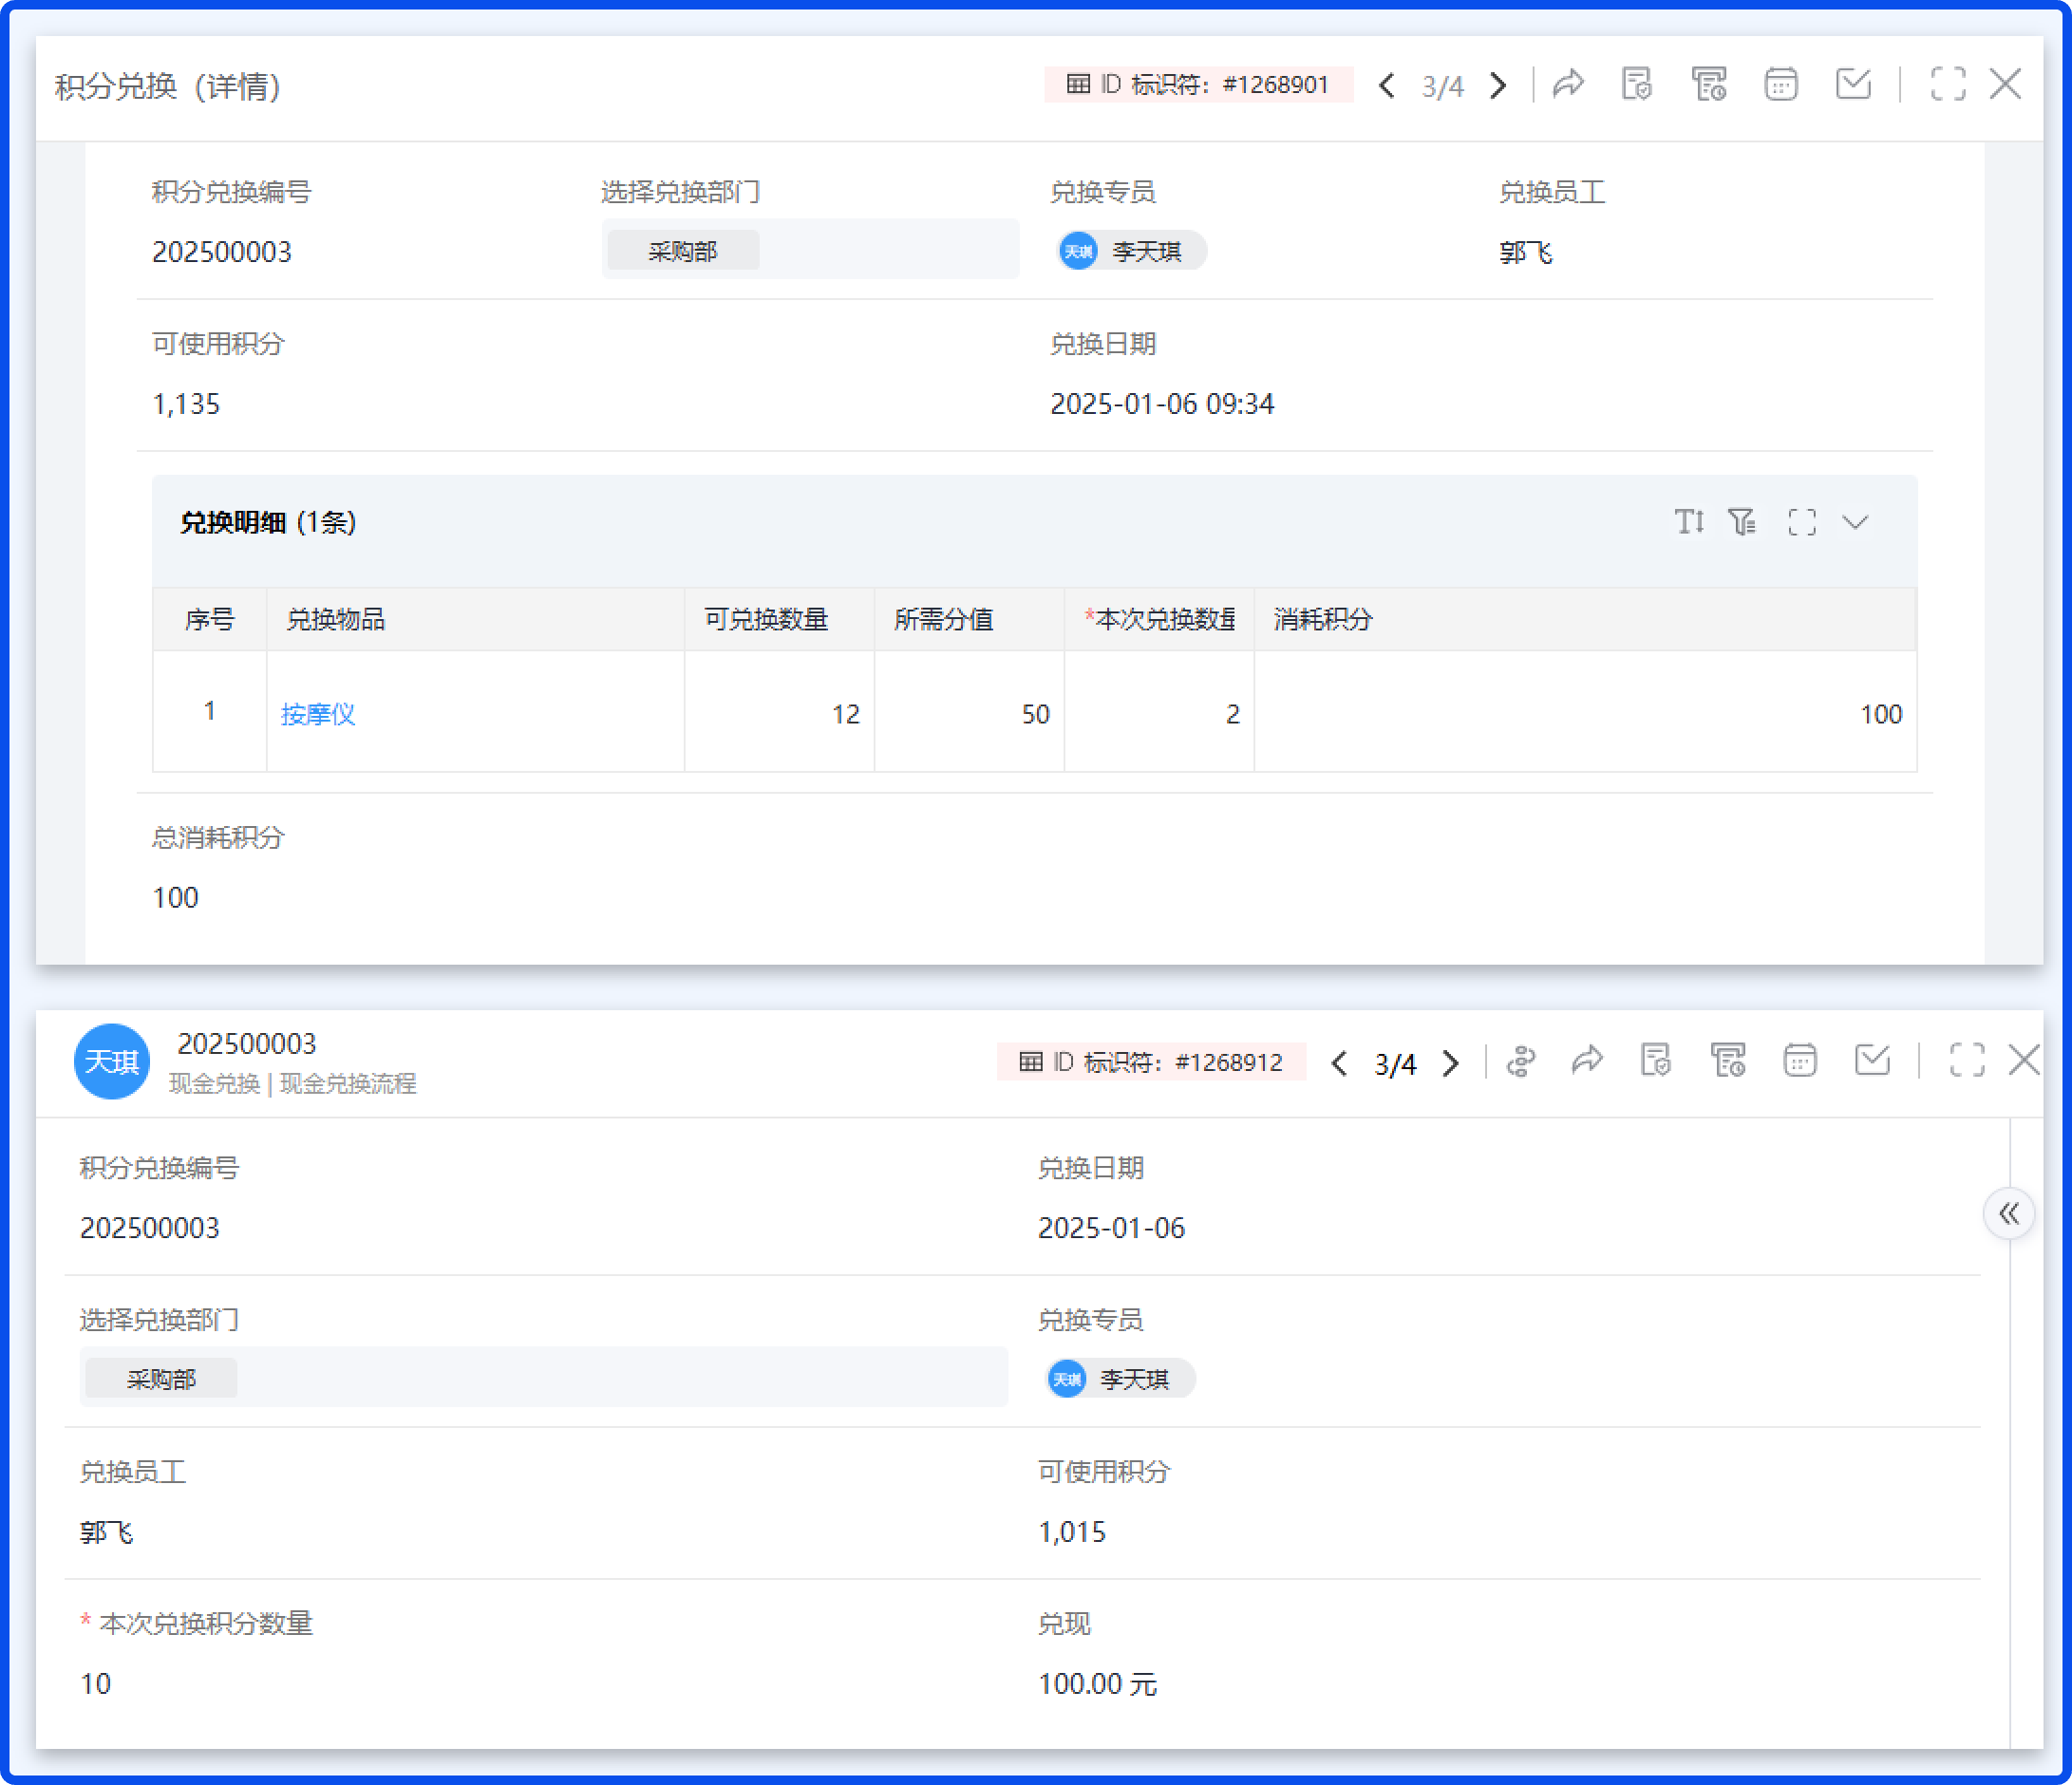
Task: Collapse the right side panel using the « arrow
Action: coord(2009,1213)
